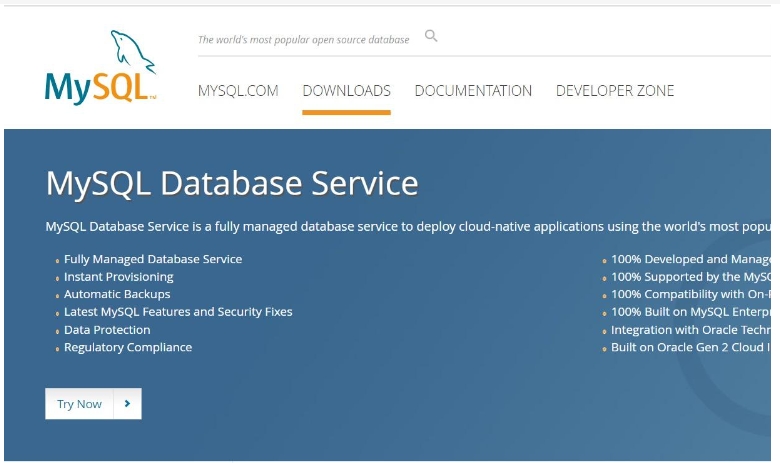Click the MySQL Database Service heading
The height and width of the screenshot is (463, 780).
point(232,183)
